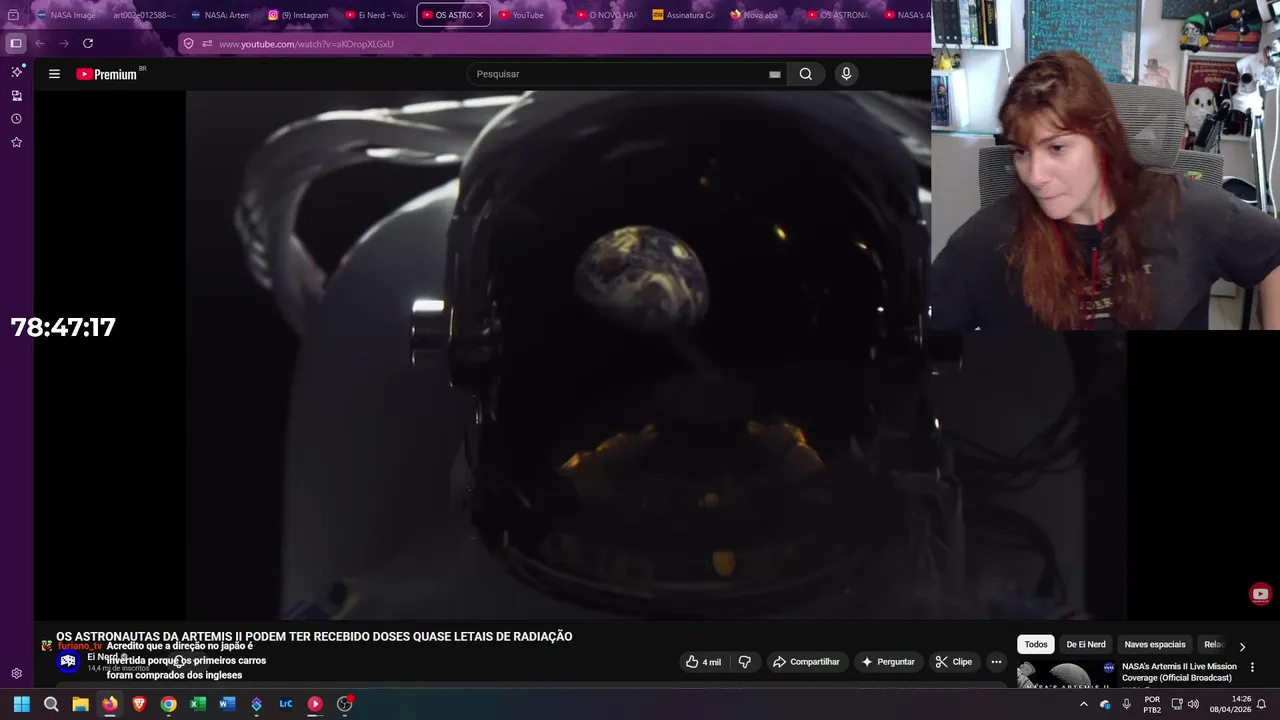Click the tracking protection shield icon
Screen dimensions: 1280x720
coord(189,43)
